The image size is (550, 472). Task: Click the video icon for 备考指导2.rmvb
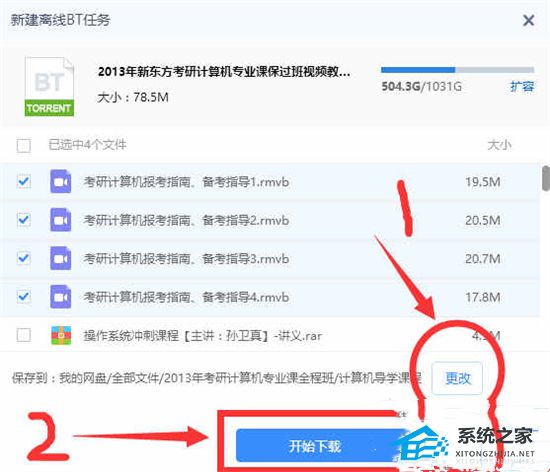tap(61, 220)
